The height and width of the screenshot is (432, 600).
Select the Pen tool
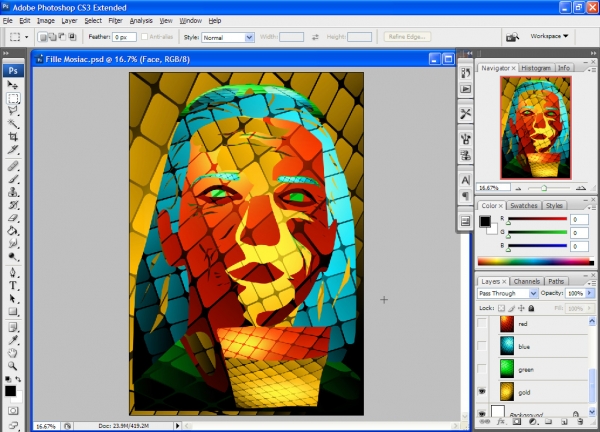[13, 272]
